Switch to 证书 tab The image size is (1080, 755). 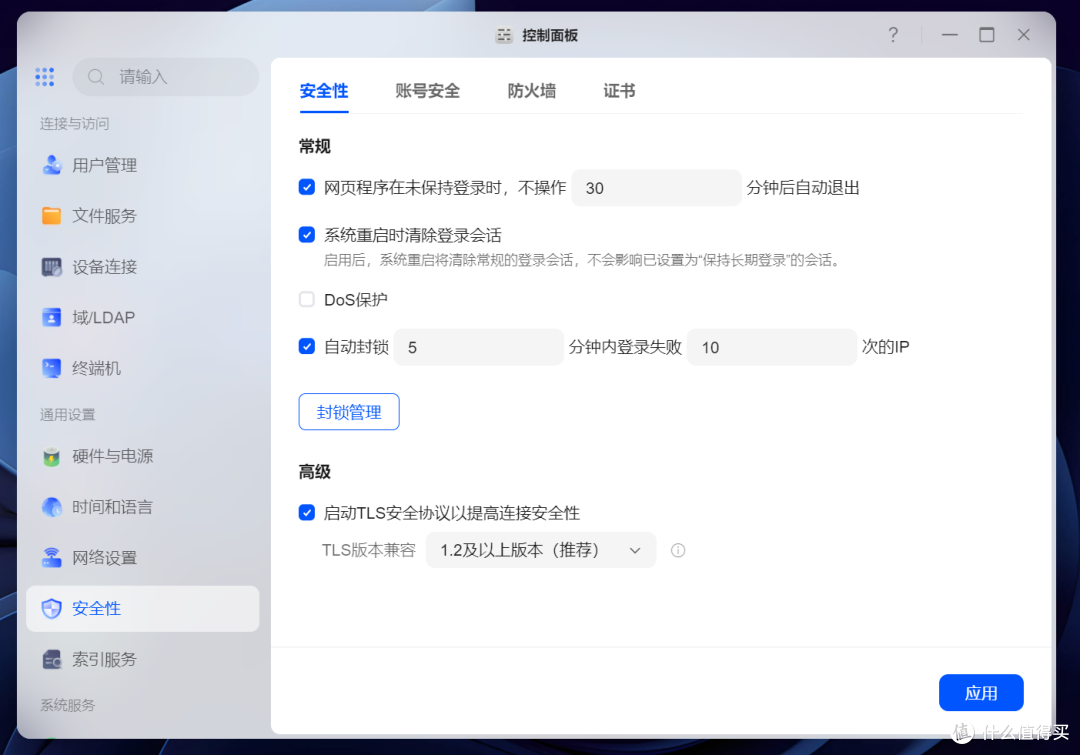619,91
